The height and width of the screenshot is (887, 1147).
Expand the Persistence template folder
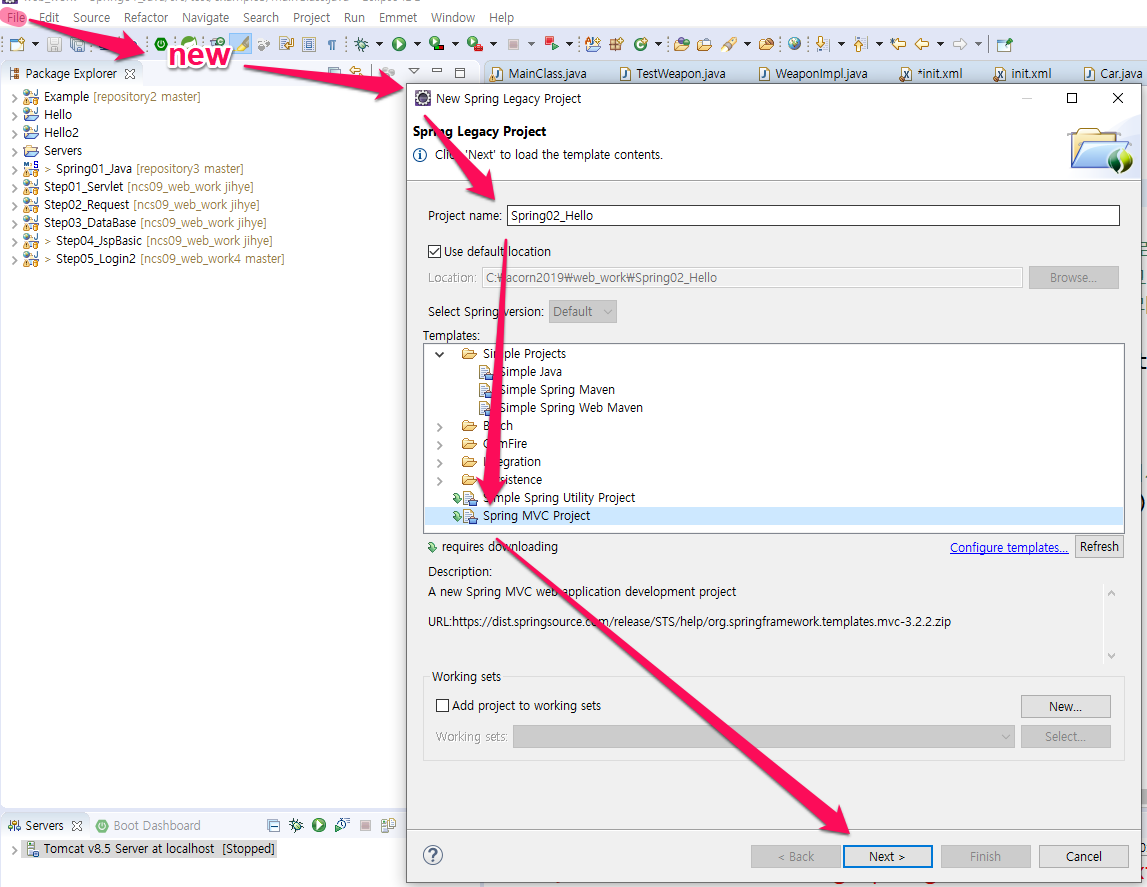coord(440,480)
